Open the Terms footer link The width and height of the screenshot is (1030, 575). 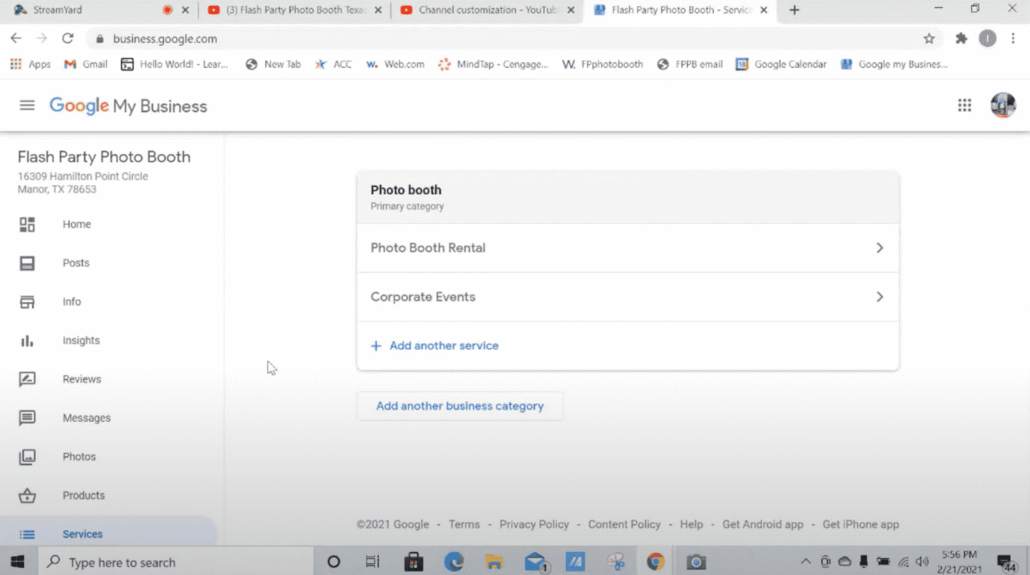click(464, 524)
